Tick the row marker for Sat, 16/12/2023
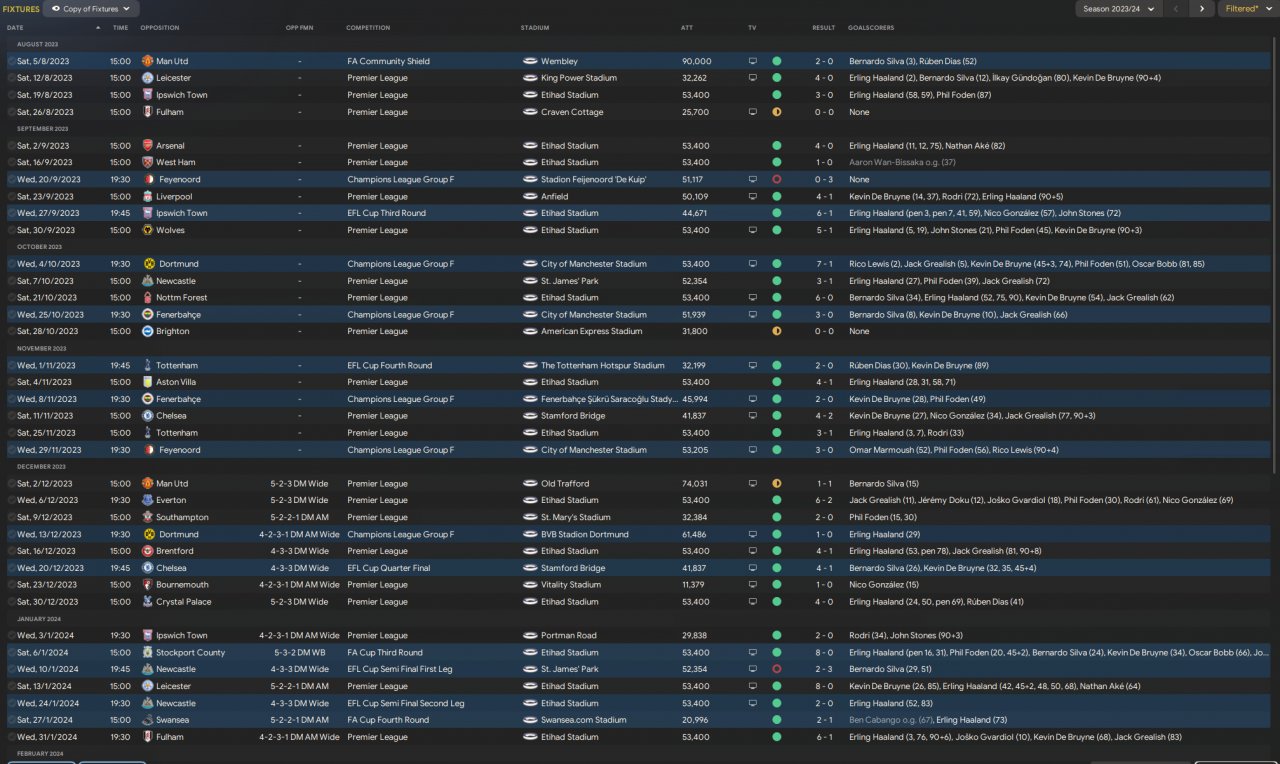 tap(12, 551)
